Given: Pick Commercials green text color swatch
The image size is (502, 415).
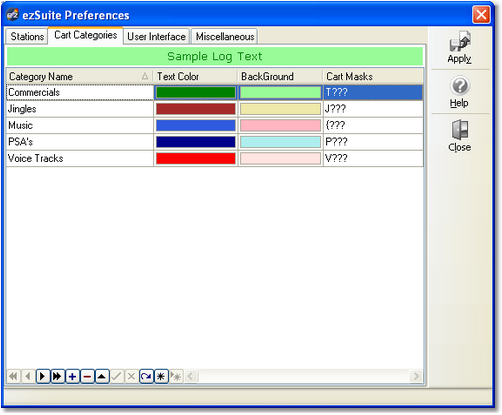Looking at the screenshot, I should click(196, 92).
